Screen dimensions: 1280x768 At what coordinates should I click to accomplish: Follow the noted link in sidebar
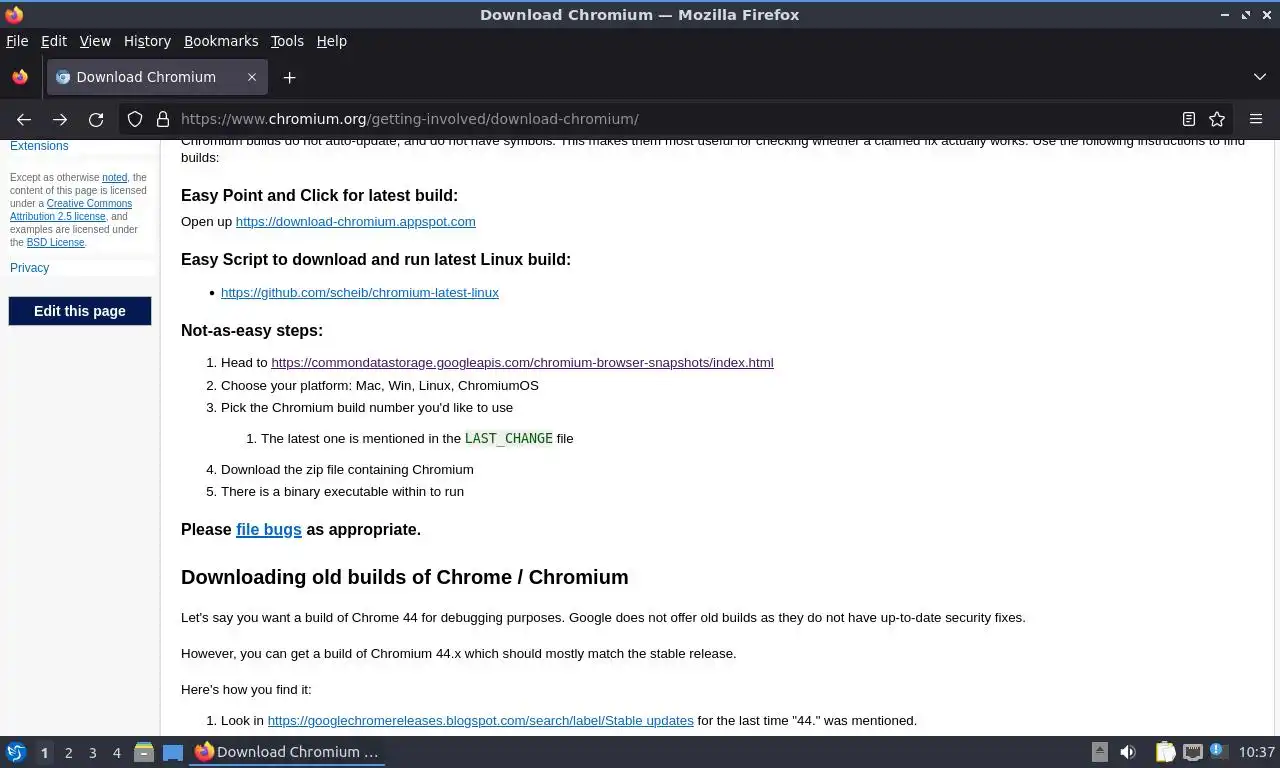pyautogui.click(x=115, y=177)
